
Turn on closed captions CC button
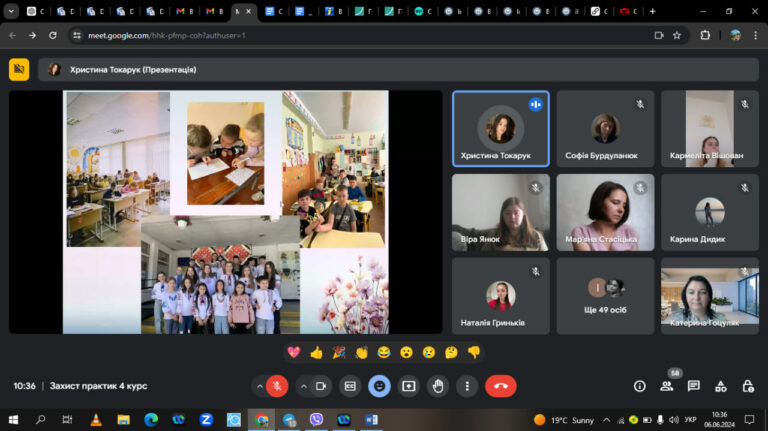point(350,386)
